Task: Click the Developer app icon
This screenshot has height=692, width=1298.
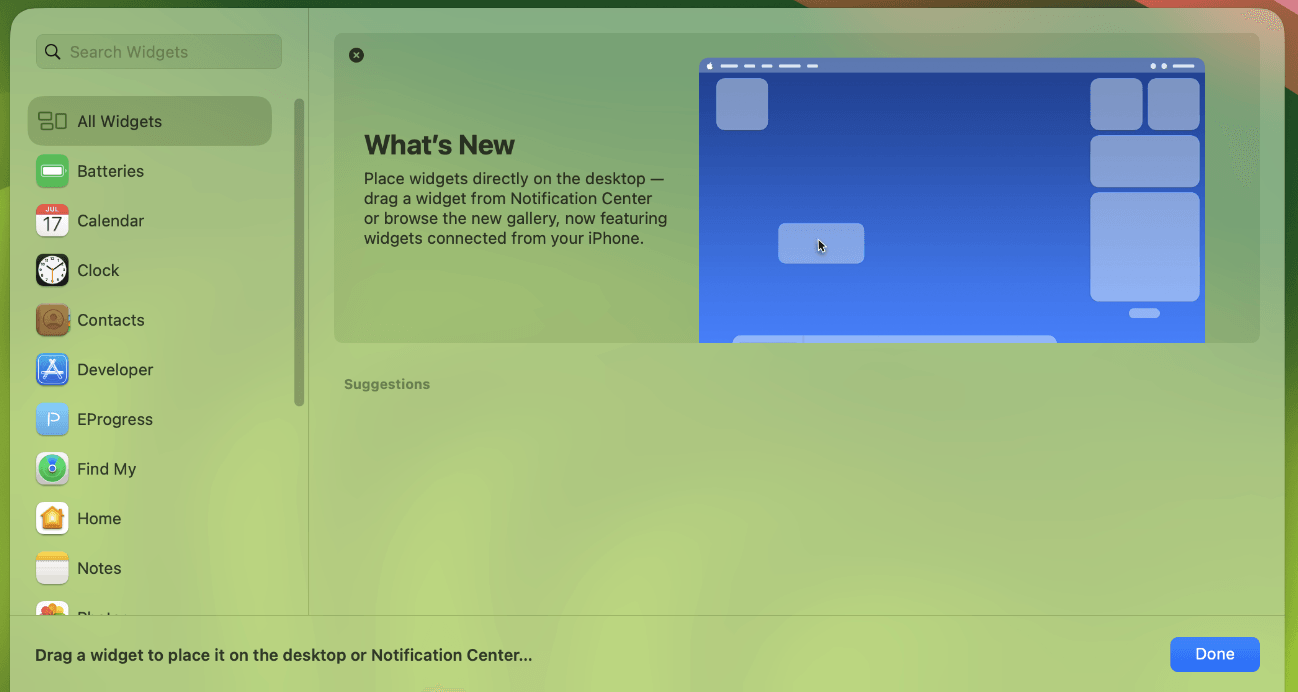Action: (x=52, y=370)
